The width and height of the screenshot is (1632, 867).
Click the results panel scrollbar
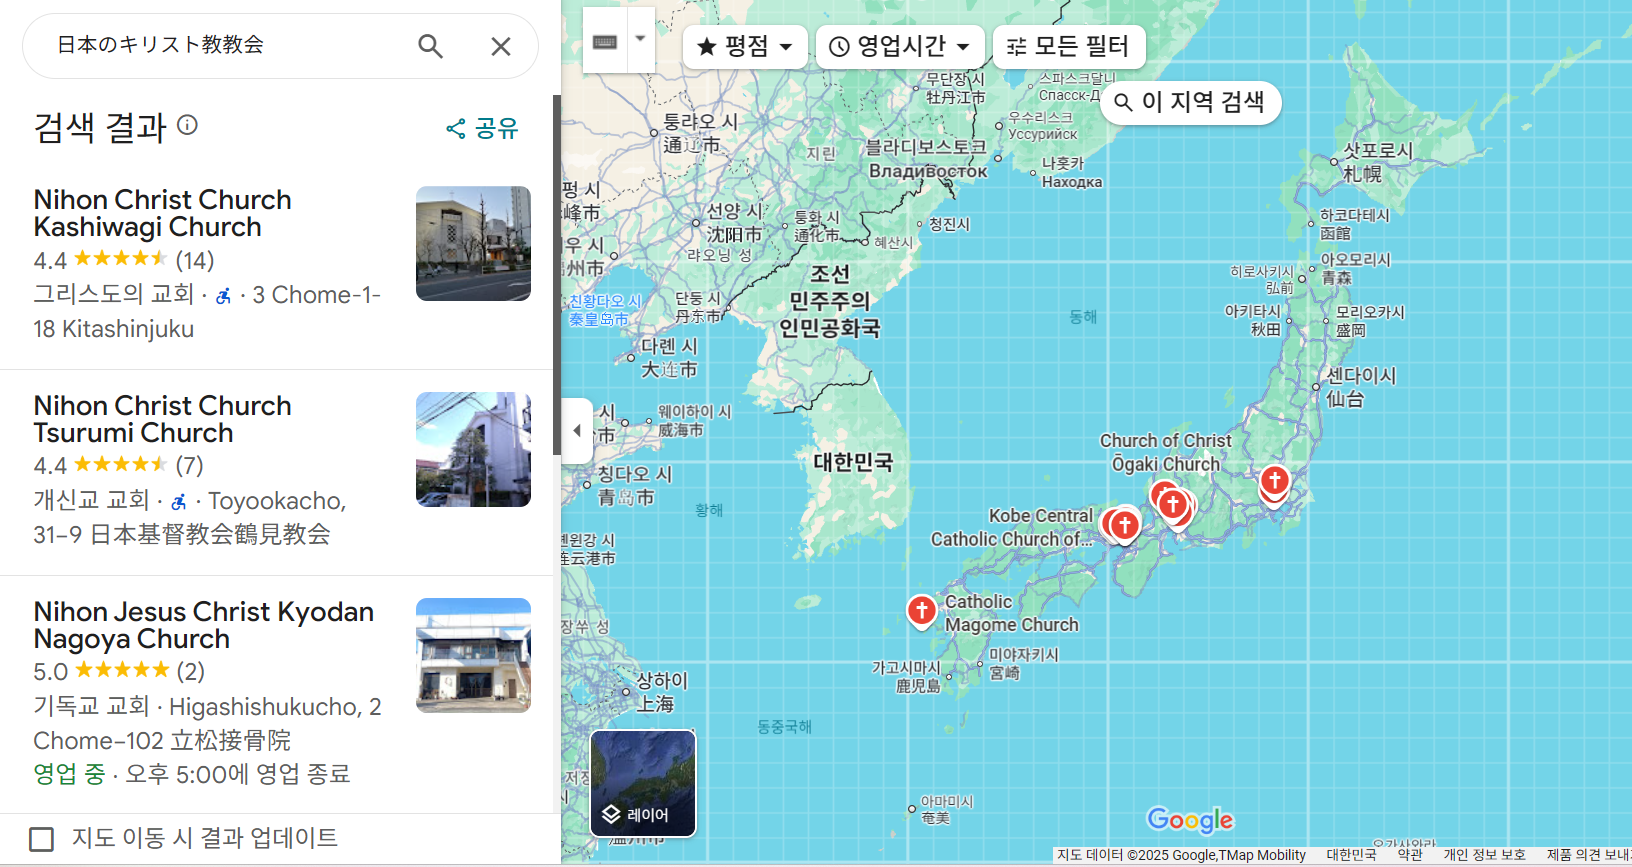click(x=557, y=275)
